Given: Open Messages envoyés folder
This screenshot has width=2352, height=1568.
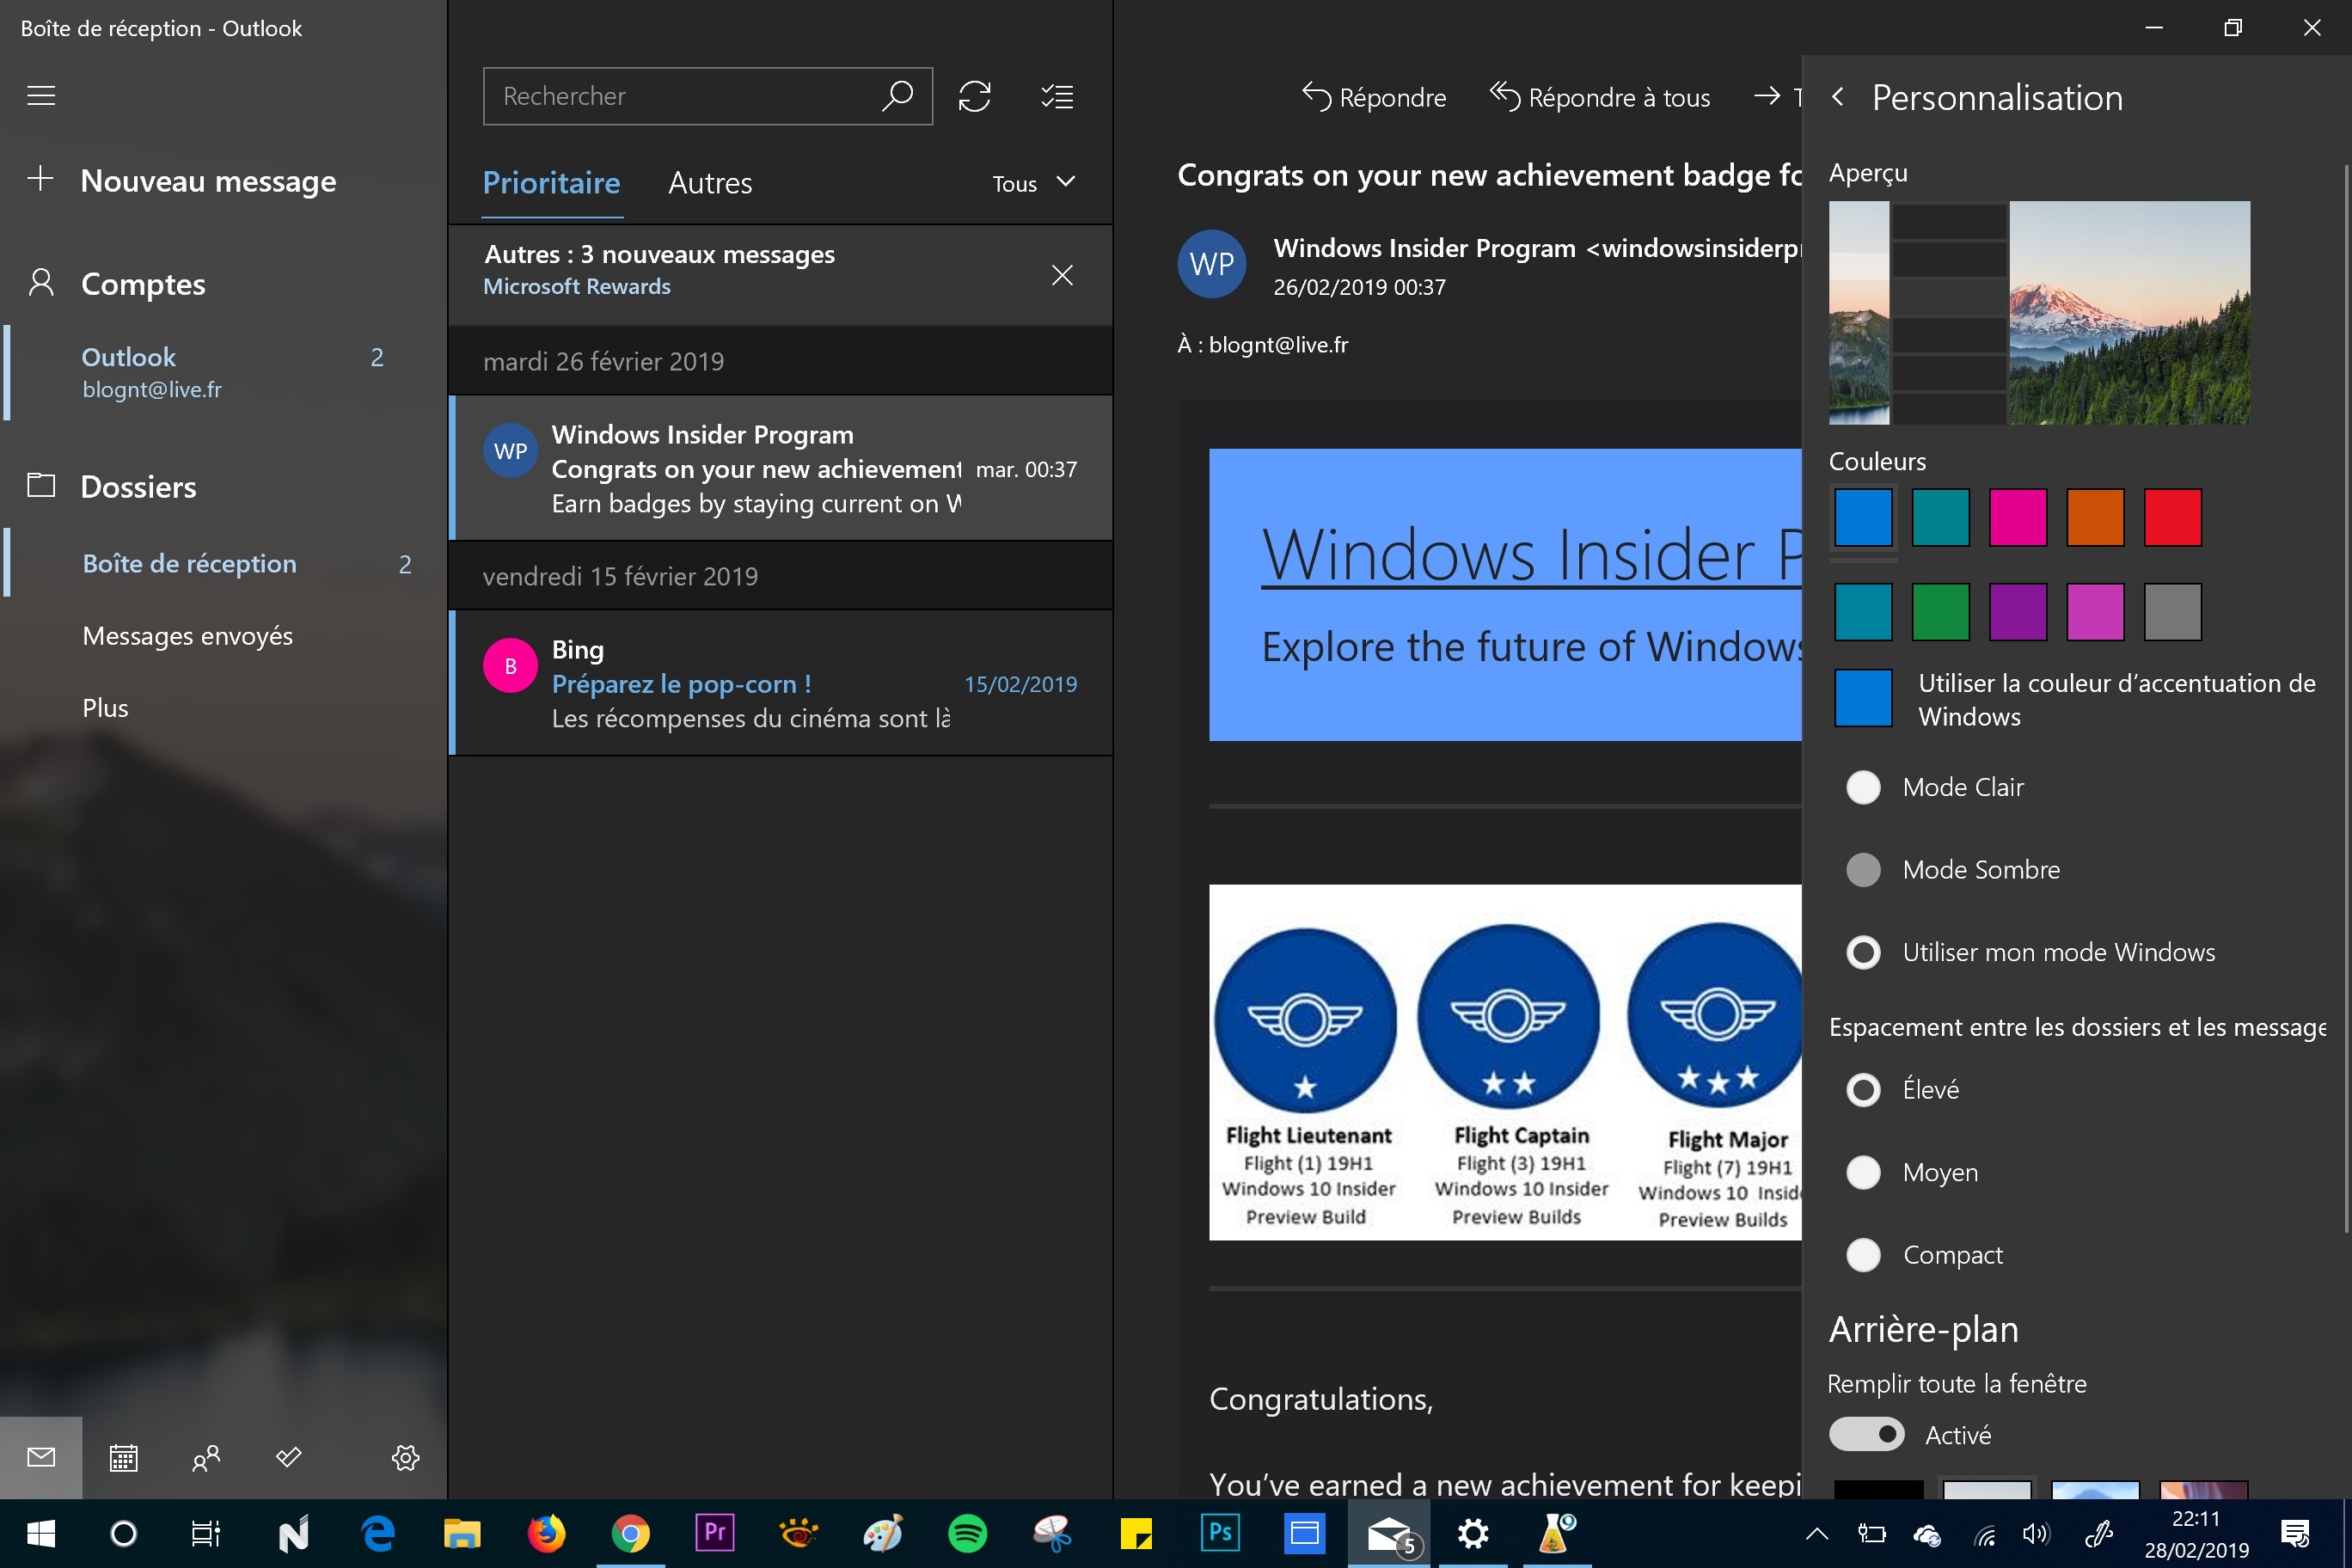Looking at the screenshot, I should [x=187, y=636].
